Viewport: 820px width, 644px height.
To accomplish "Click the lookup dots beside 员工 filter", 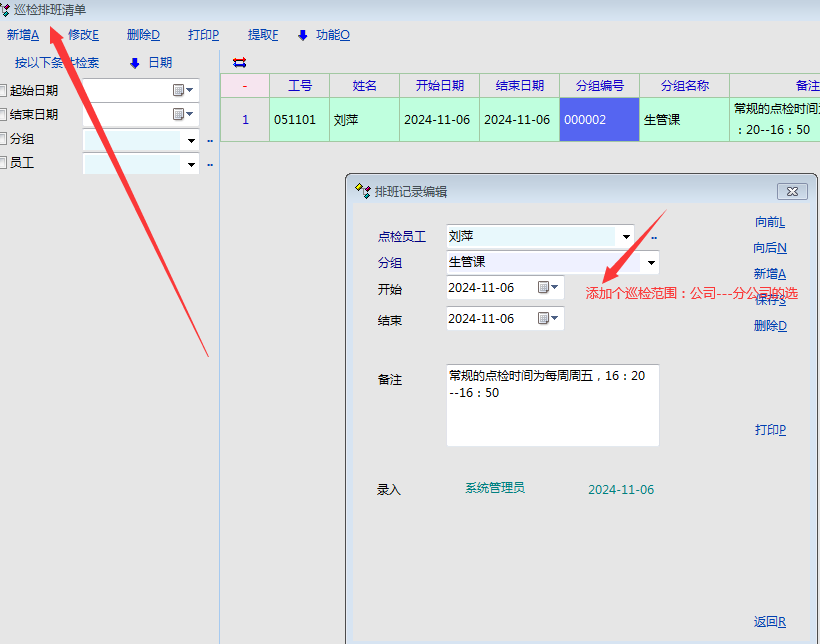I will pos(210,165).
